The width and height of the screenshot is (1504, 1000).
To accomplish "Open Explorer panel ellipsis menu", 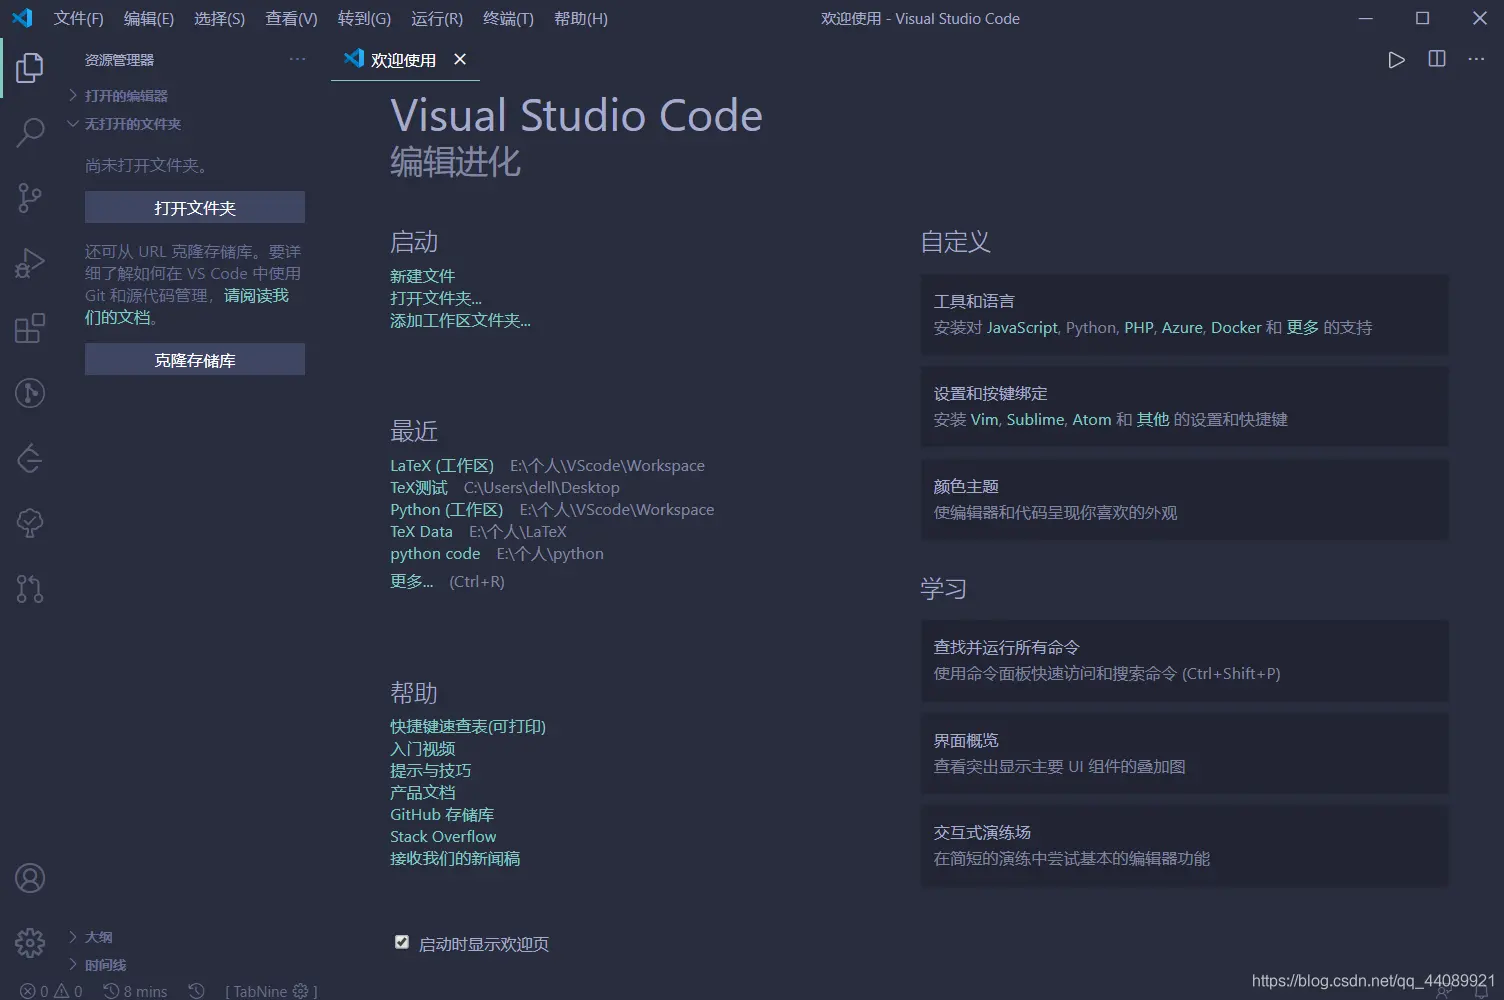I will pyautogui.click(x=298, y=59).
